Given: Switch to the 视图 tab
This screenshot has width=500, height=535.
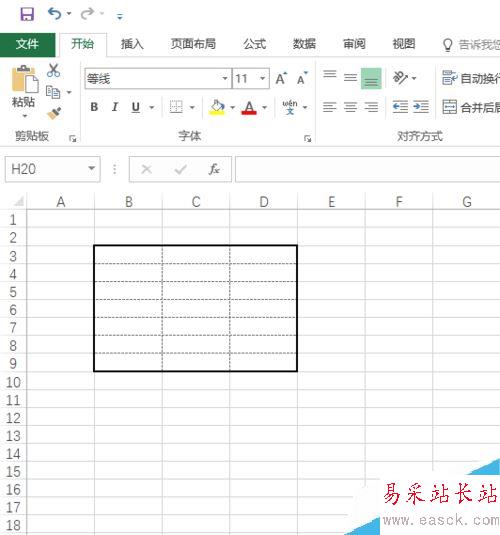Looking at the screenshot, I should (404, 44).
